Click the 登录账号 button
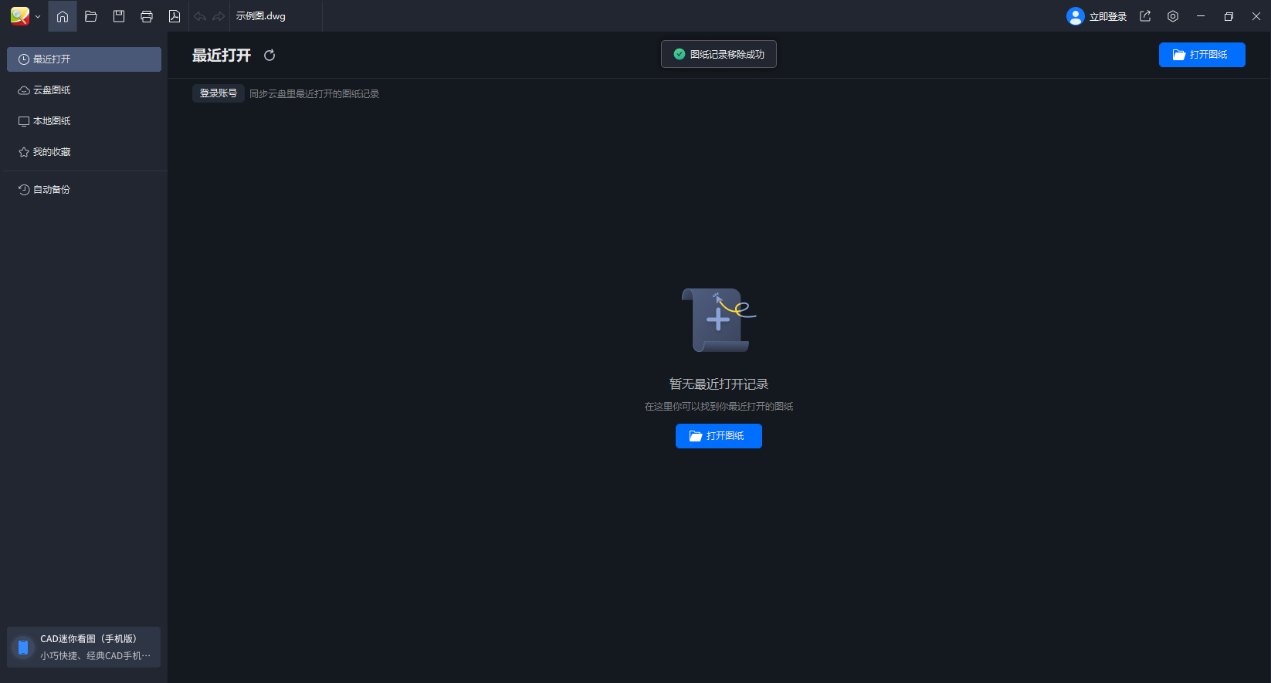The height and width of the screenshot is (683, 1271). click(218, 93)
